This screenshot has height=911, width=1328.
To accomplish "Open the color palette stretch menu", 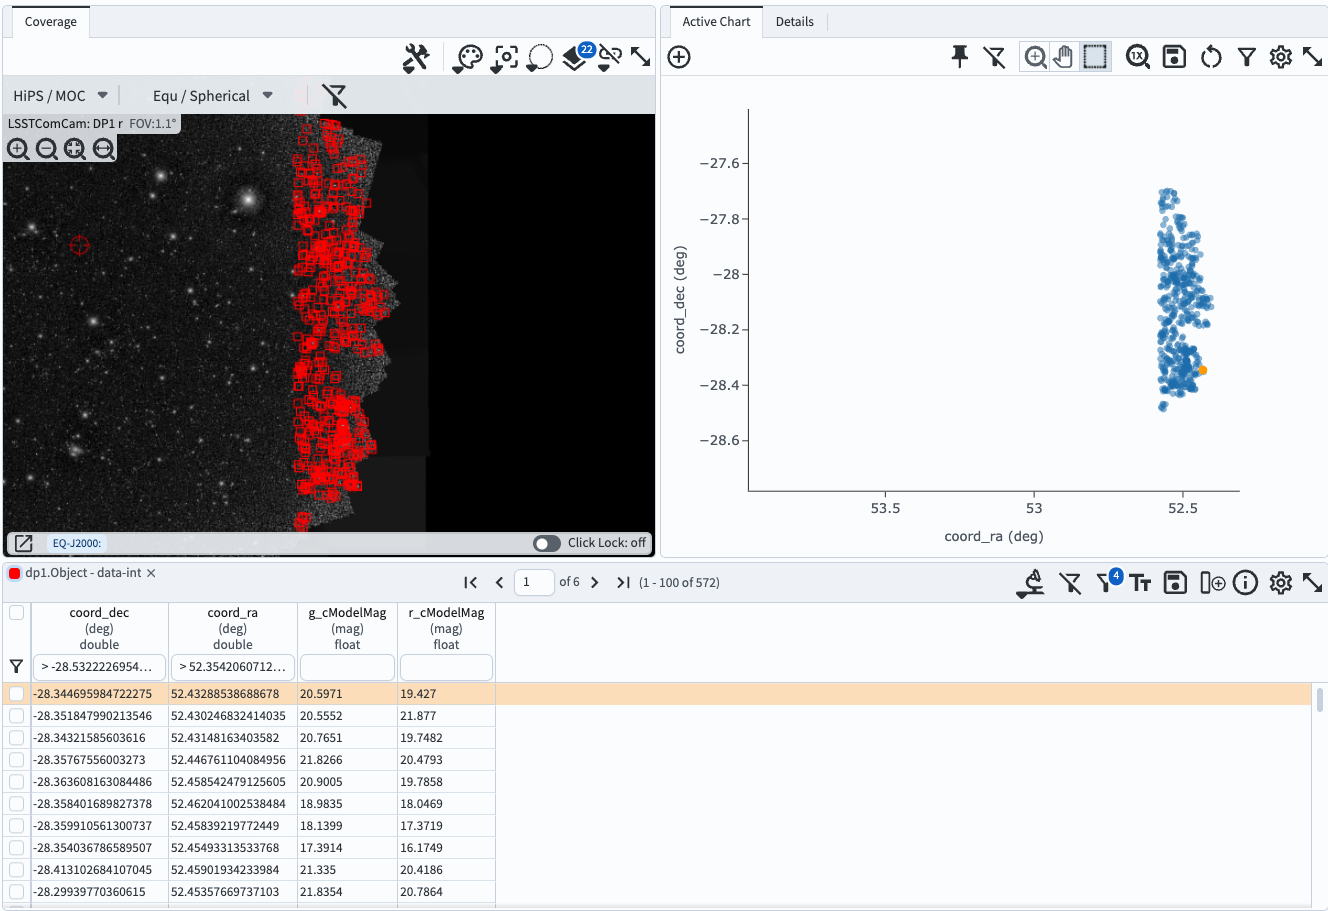I will pos(467,58).
